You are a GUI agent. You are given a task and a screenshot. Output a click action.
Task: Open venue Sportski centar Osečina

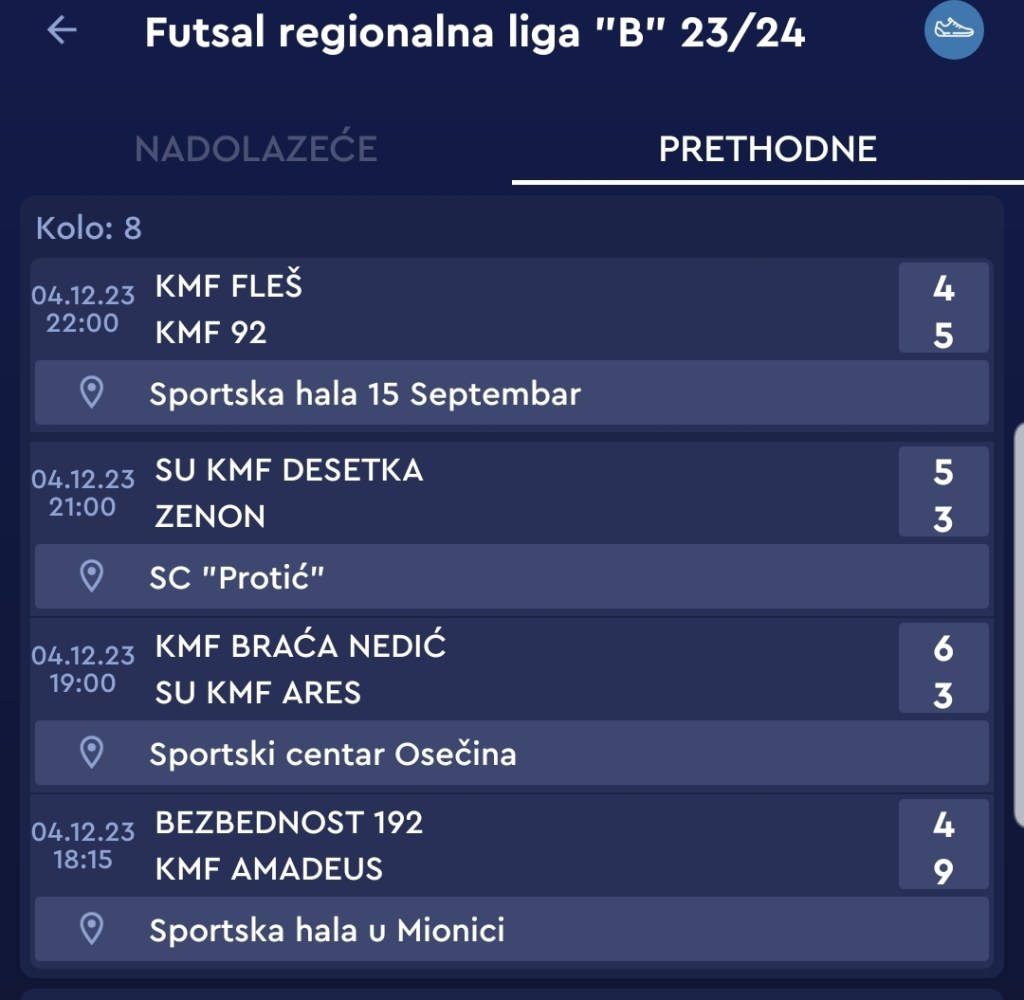tap(333, 753)
